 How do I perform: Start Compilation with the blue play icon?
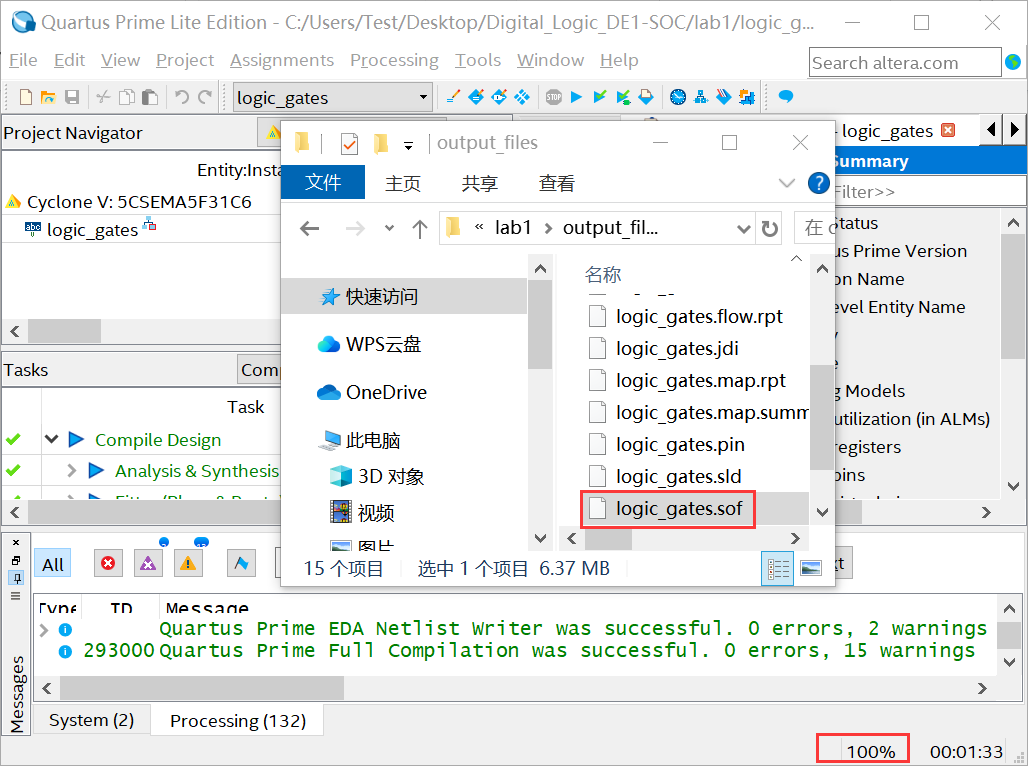577,97
